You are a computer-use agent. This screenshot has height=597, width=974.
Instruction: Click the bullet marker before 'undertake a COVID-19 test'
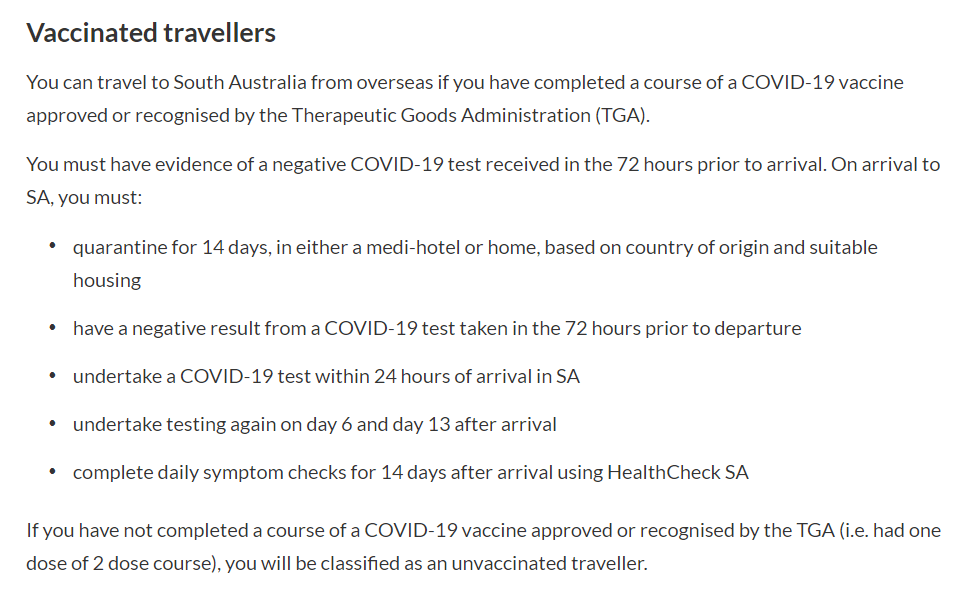pos(53,375)
